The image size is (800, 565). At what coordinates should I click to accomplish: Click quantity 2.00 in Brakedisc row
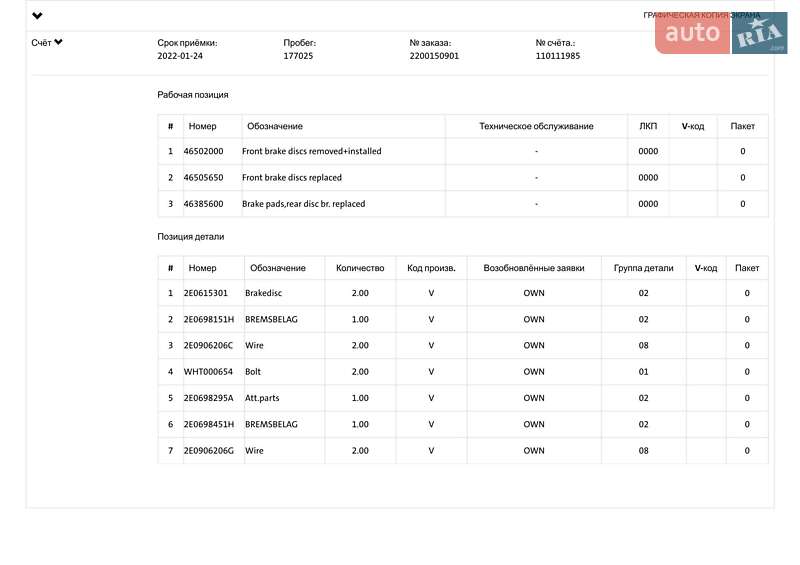pyautogui.click(x=360, y=293)
